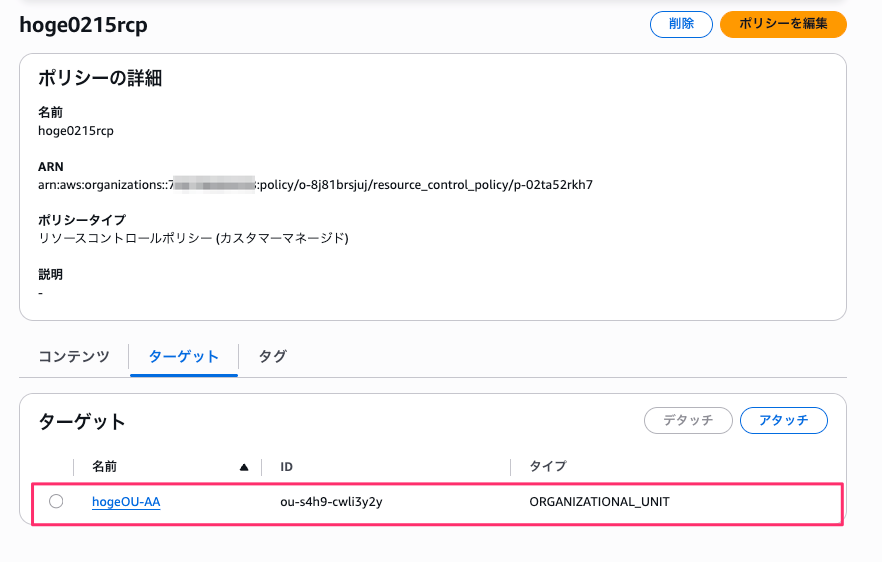882x562 pixels.
Task: Click the ou-s4h9-cwli3y2y ID cell
Action: (x=331, y=502)
